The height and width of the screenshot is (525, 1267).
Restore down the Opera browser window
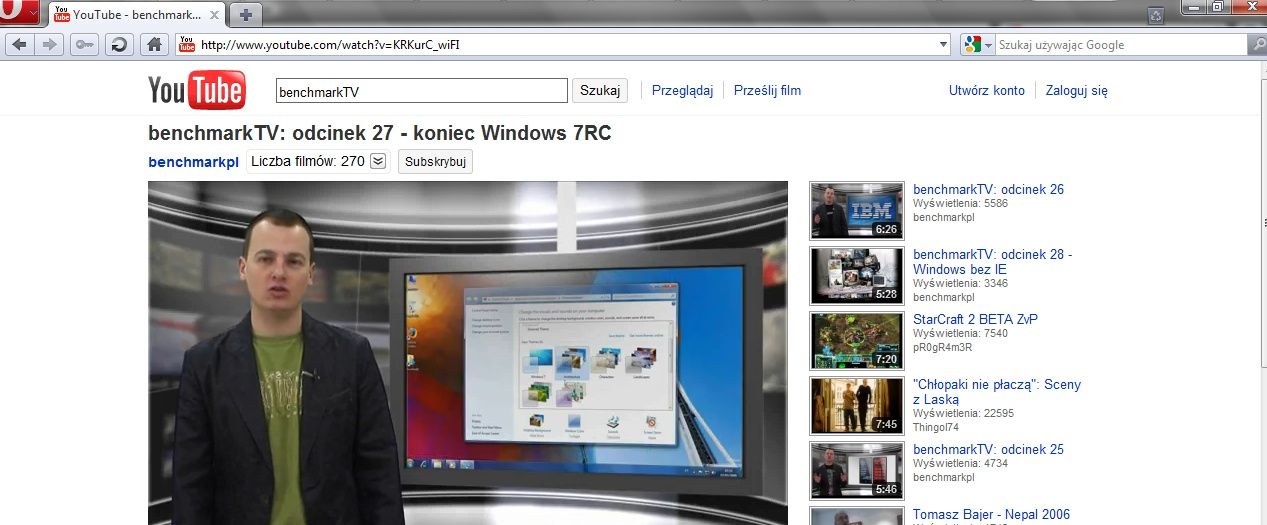(1218, 7)
